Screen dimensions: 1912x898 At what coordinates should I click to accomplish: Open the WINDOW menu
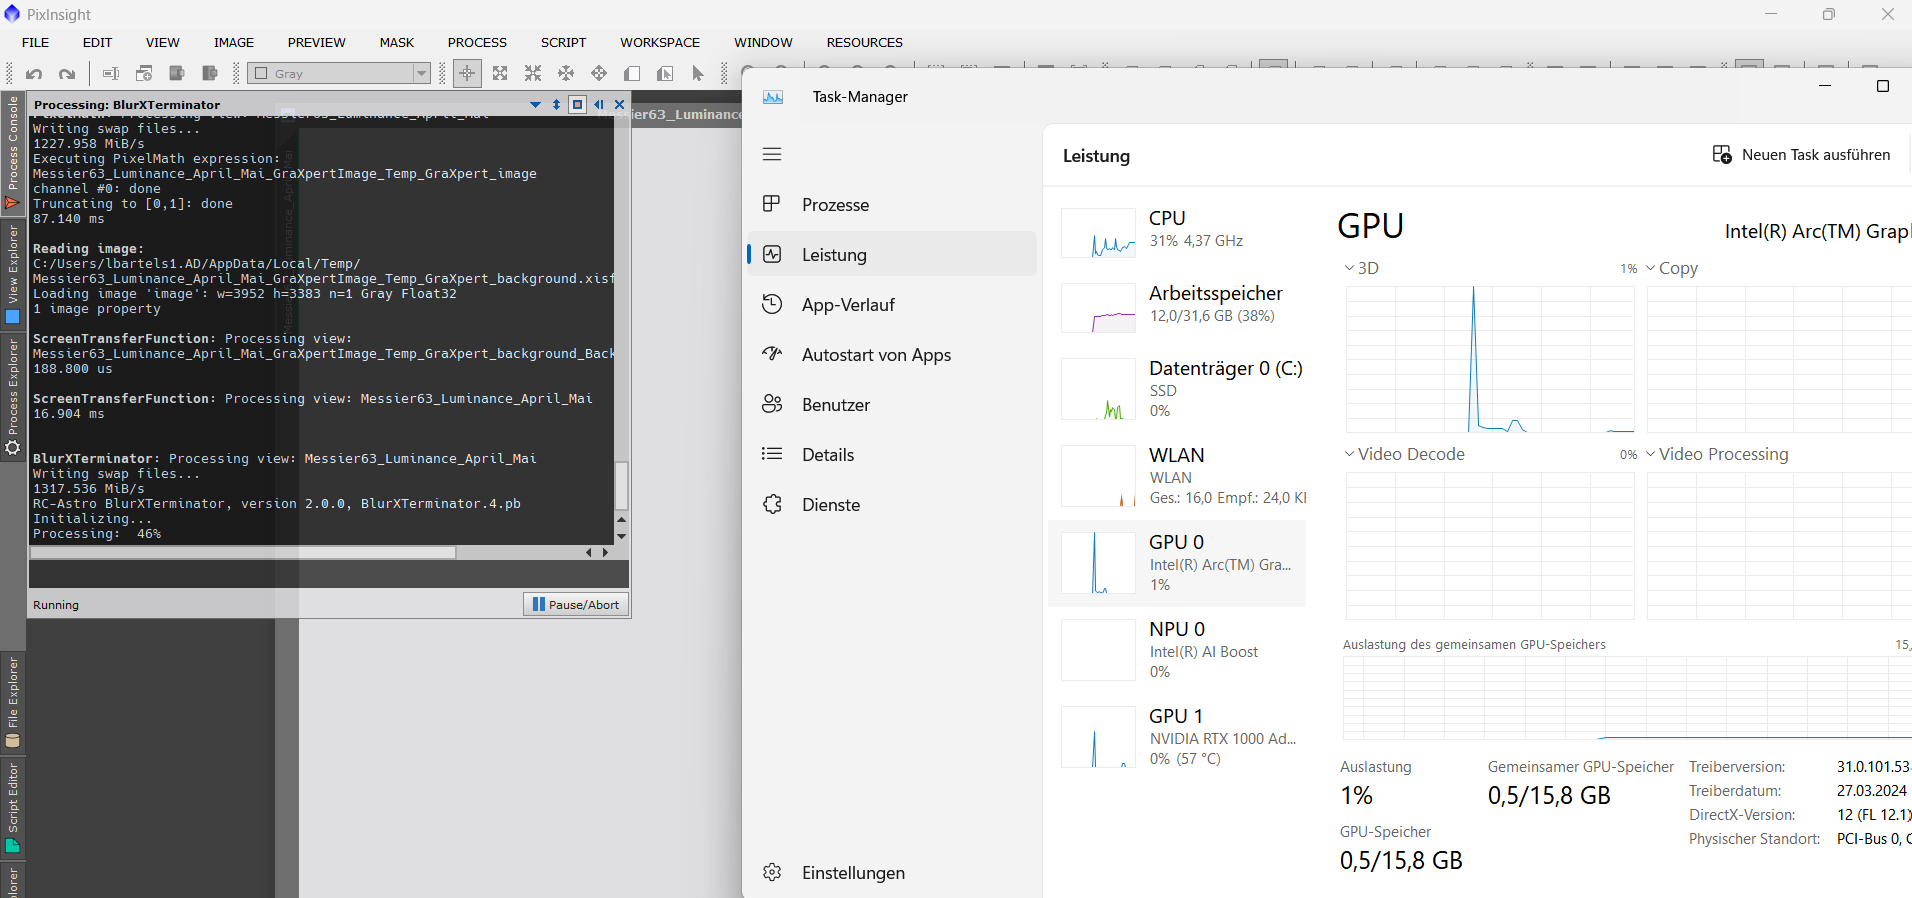(763, 42)
